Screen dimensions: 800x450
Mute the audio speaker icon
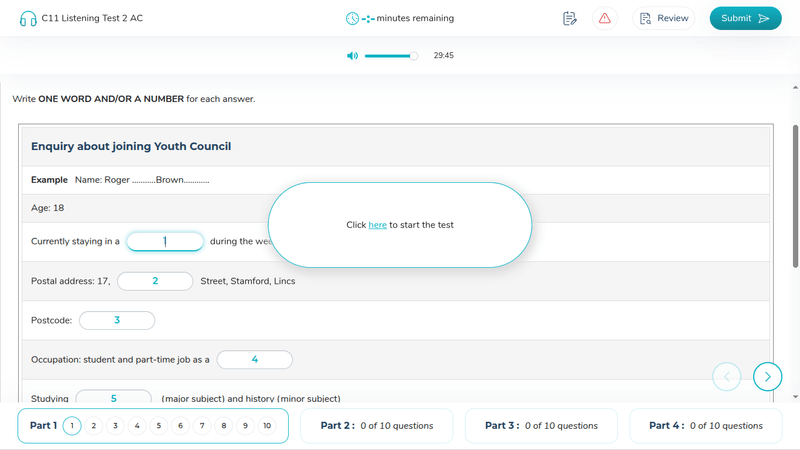click(x=353, y=56)
